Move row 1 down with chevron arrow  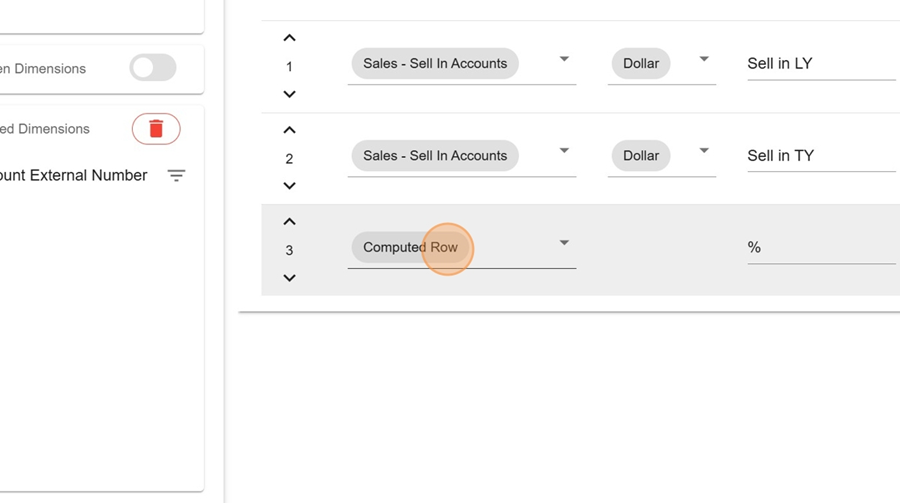coord(289,94)
